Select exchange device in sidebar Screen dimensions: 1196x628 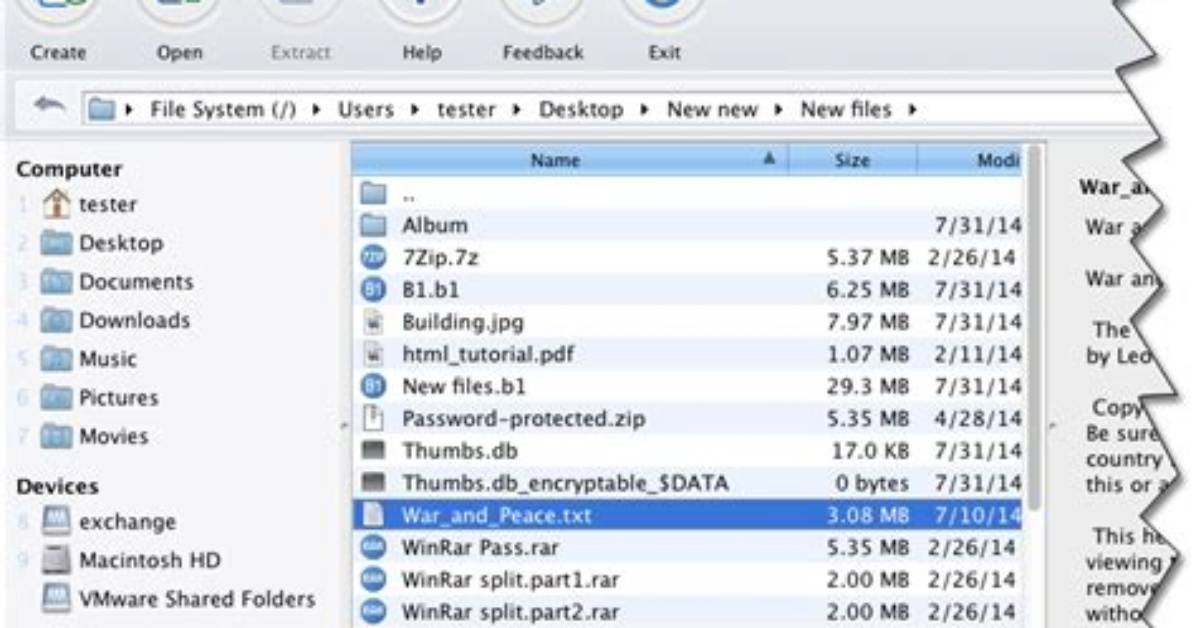click(x=108, y=522)
